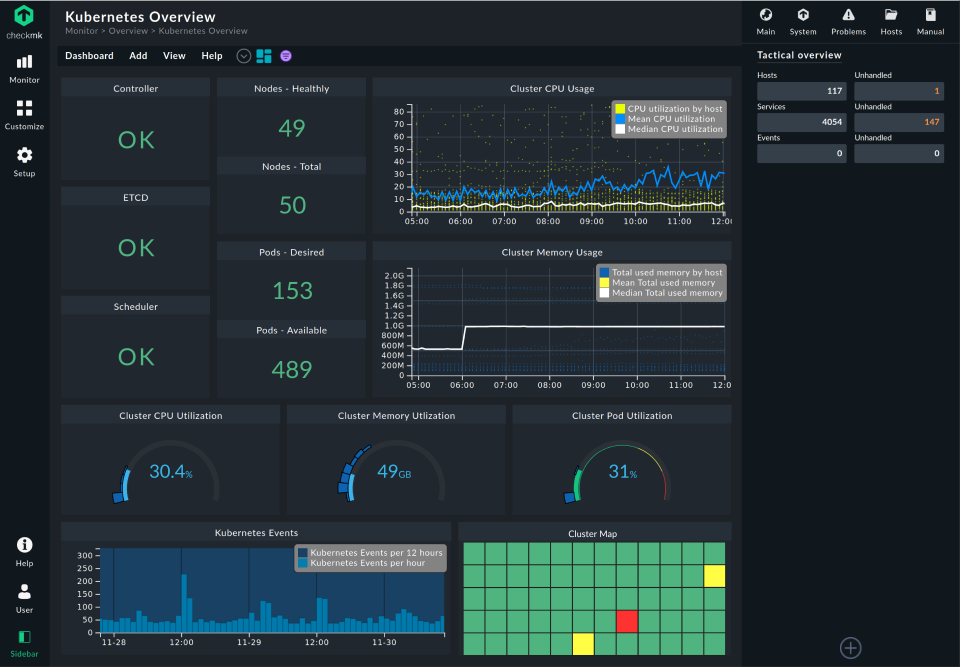
Task: Expand the menu bar chevron button
Action: pyautogui.click(x=243, y=56)
